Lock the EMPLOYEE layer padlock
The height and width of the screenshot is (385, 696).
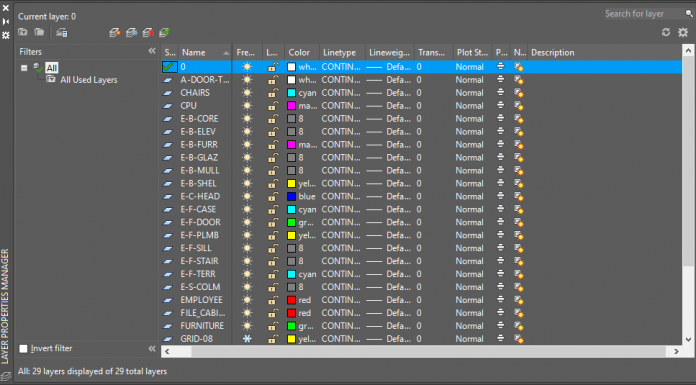click(x=273, y=300)
